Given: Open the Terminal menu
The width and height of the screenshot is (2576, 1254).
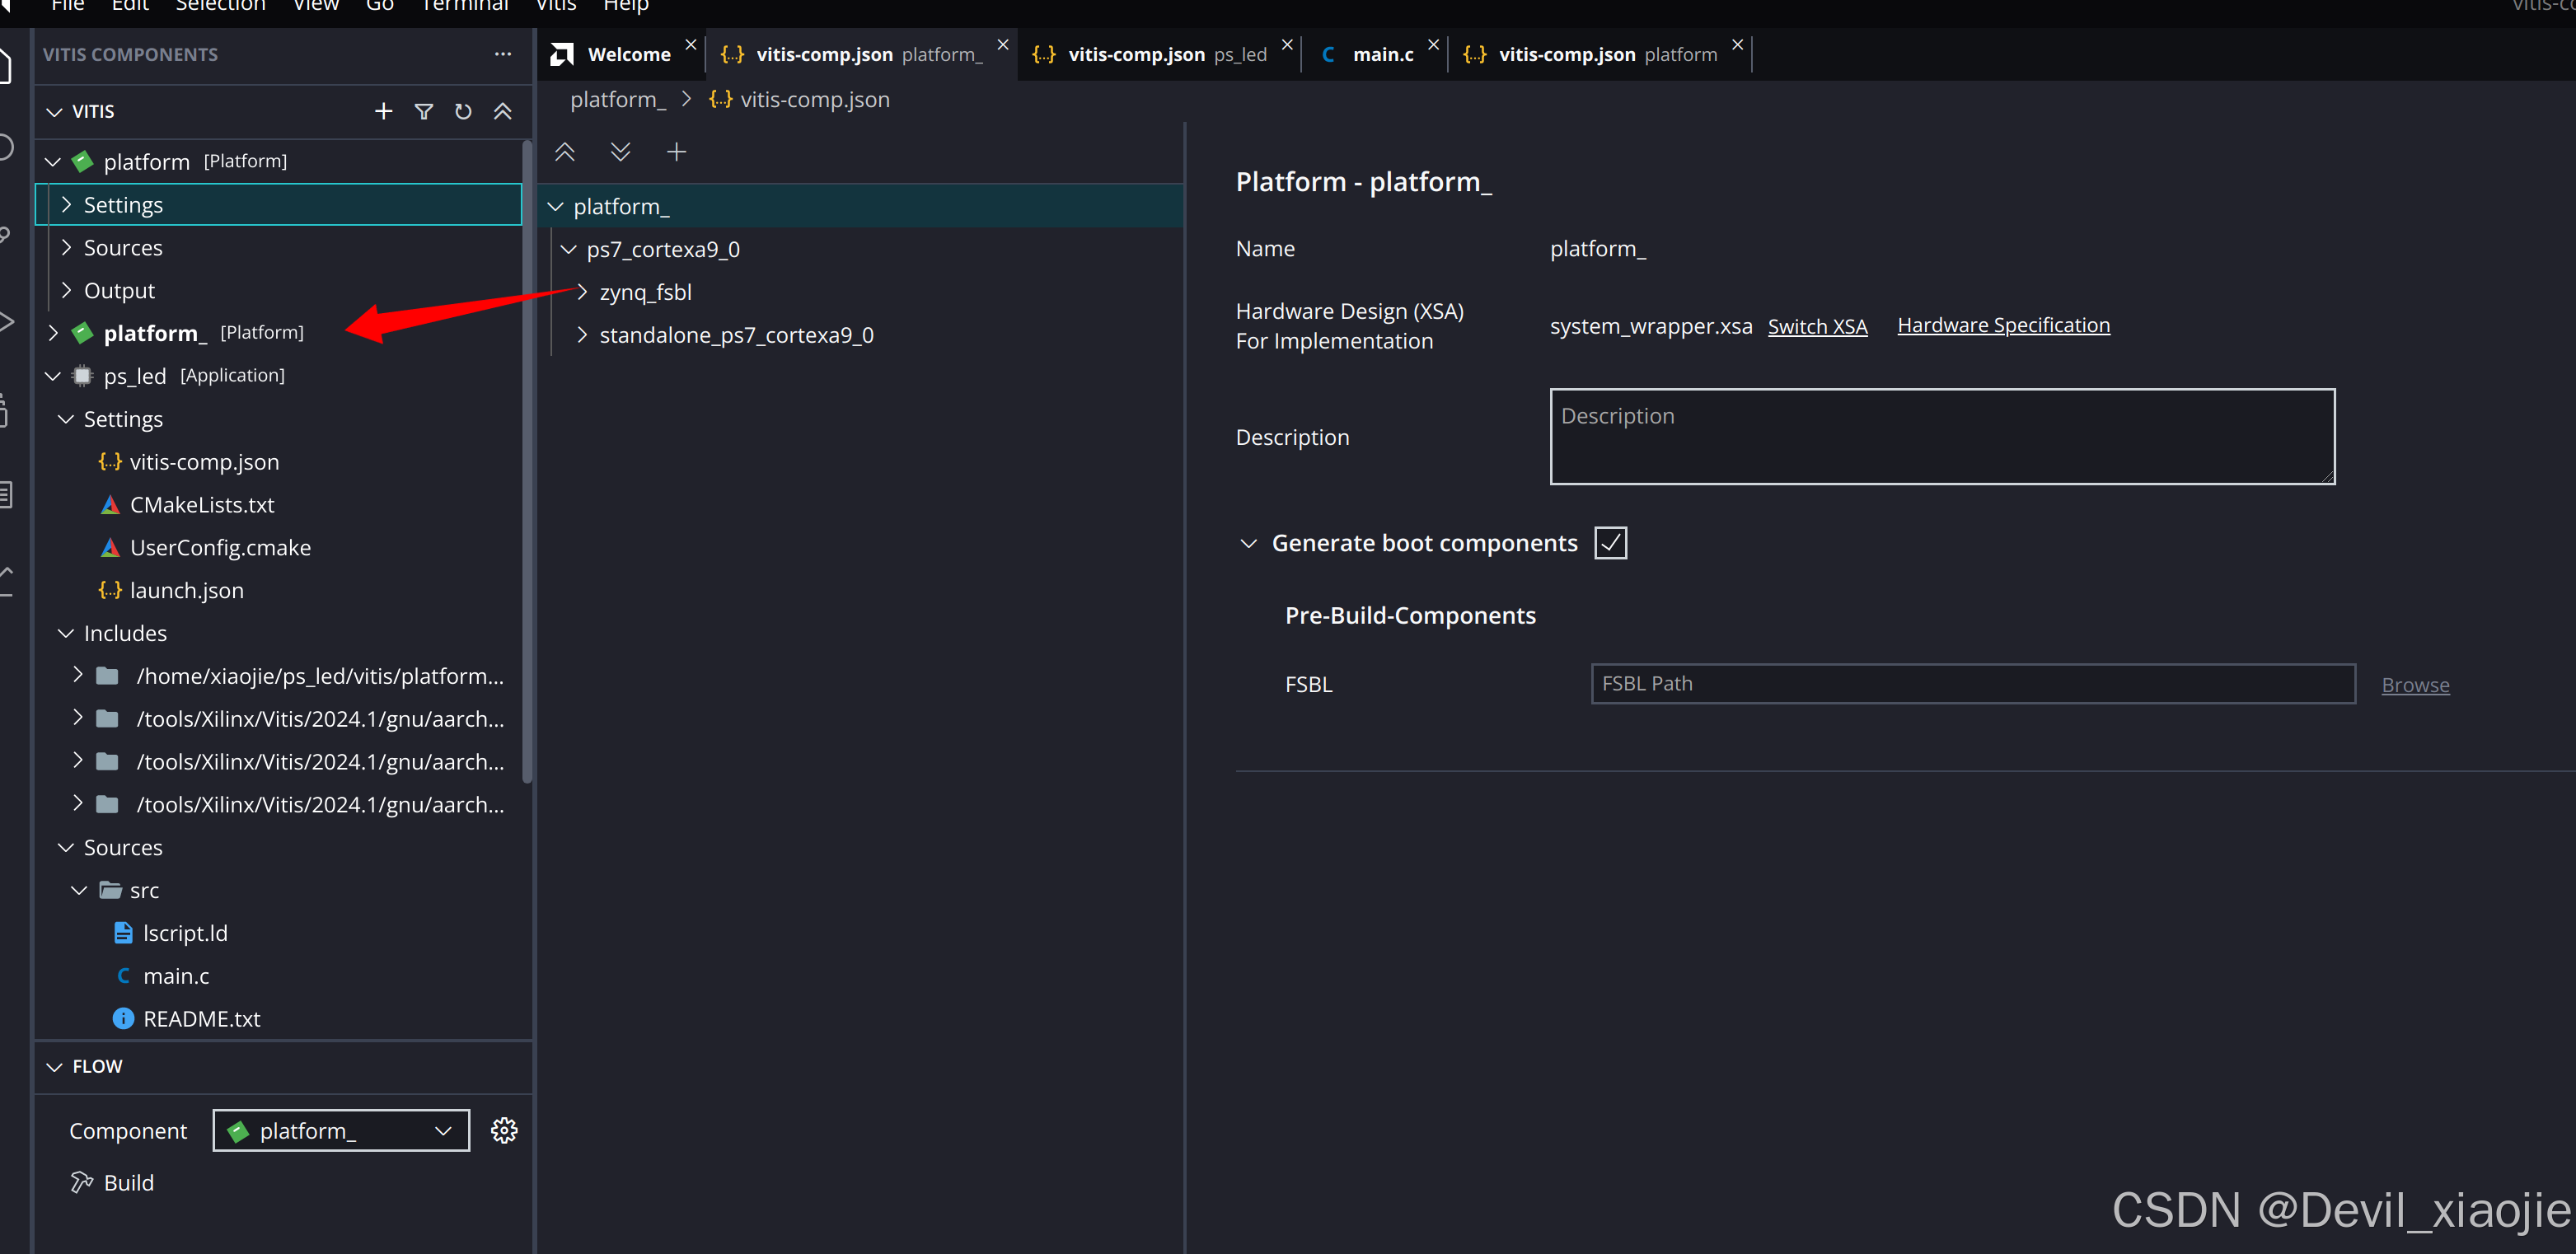Looking at the screenshot, I should click(x=465, y=6).
